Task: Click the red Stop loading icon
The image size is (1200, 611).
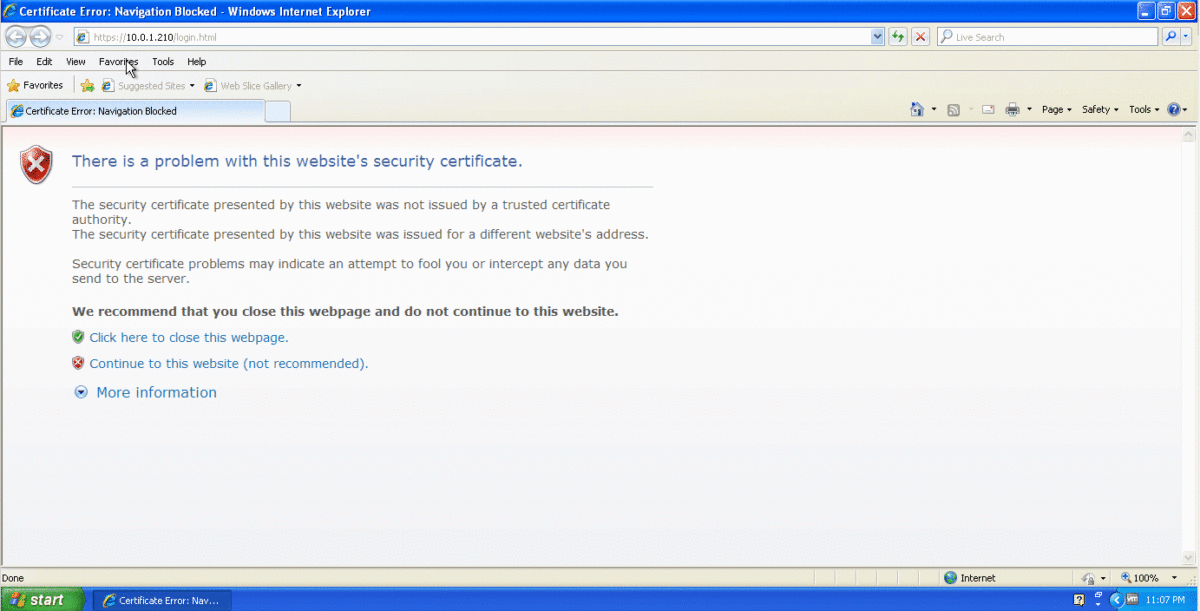Action: click(920, 37)
